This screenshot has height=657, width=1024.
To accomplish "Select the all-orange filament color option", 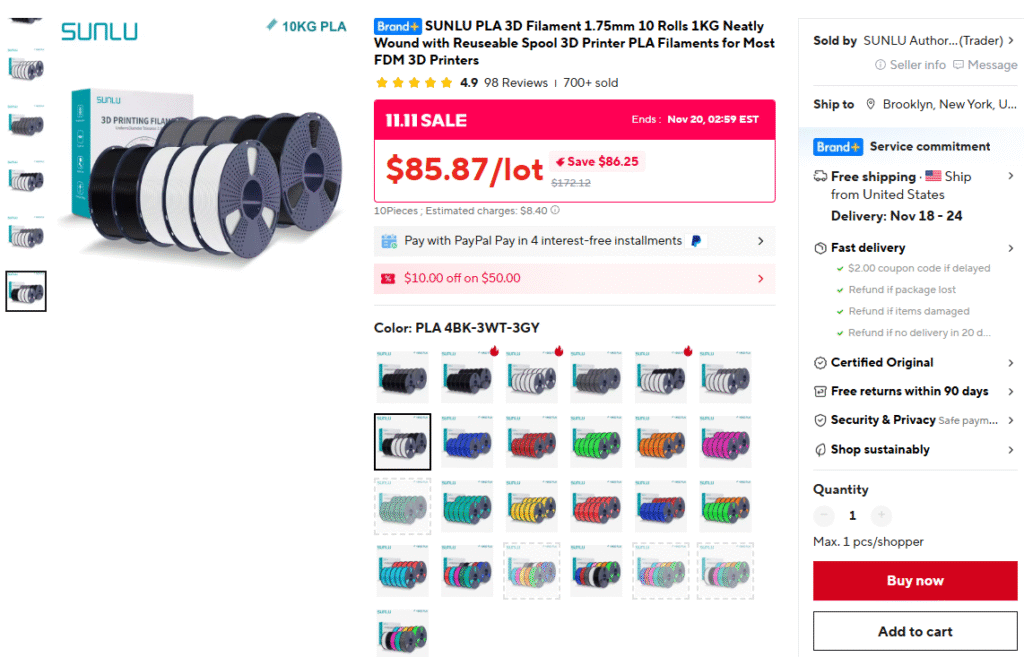I will pyautogui.click(x=660, y=442).
